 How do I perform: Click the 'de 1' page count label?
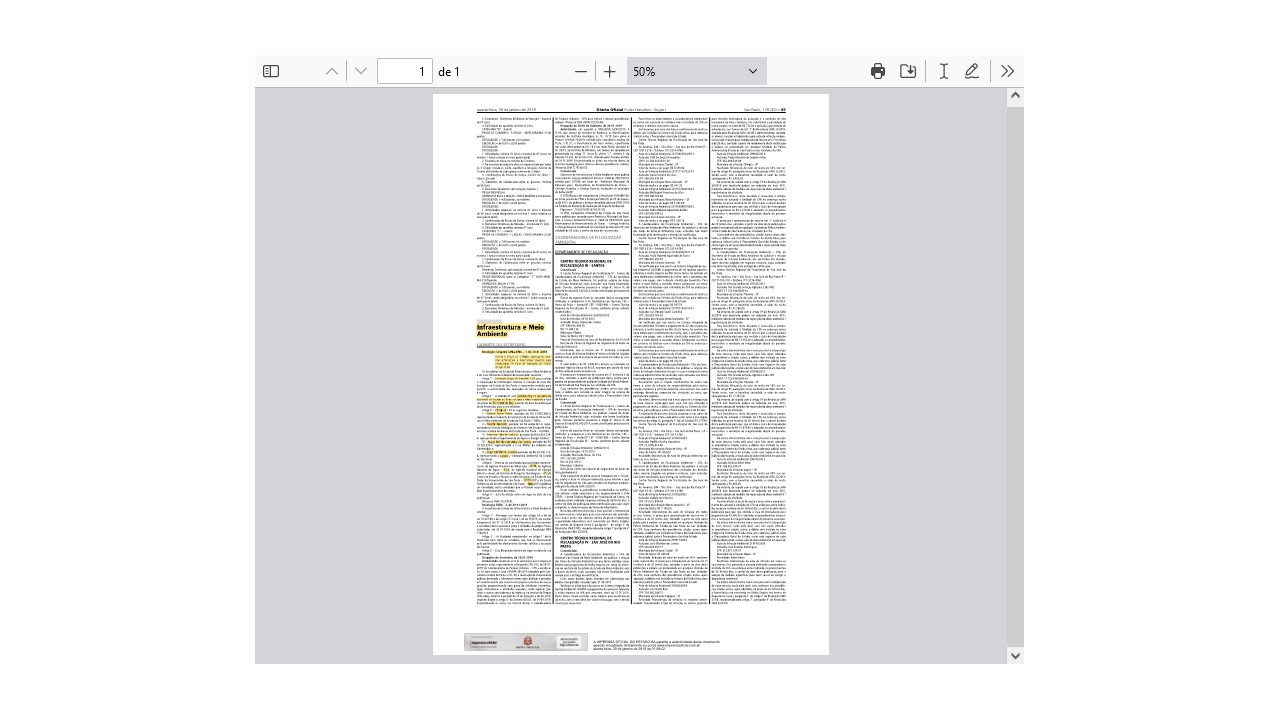tap(449, 71)
